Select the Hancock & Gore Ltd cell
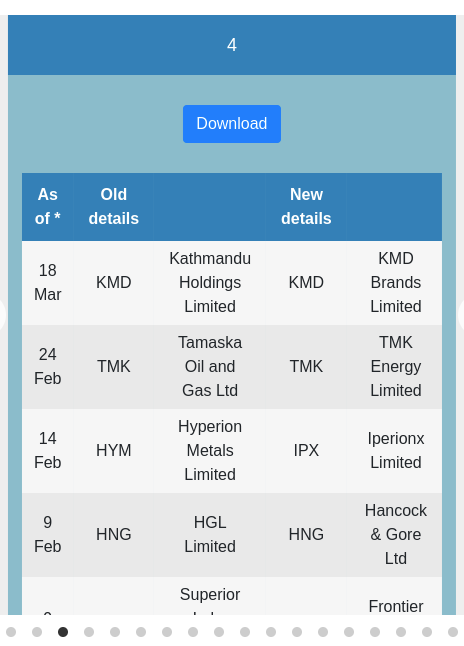This screenshot has width=464, height=646. 396,535
